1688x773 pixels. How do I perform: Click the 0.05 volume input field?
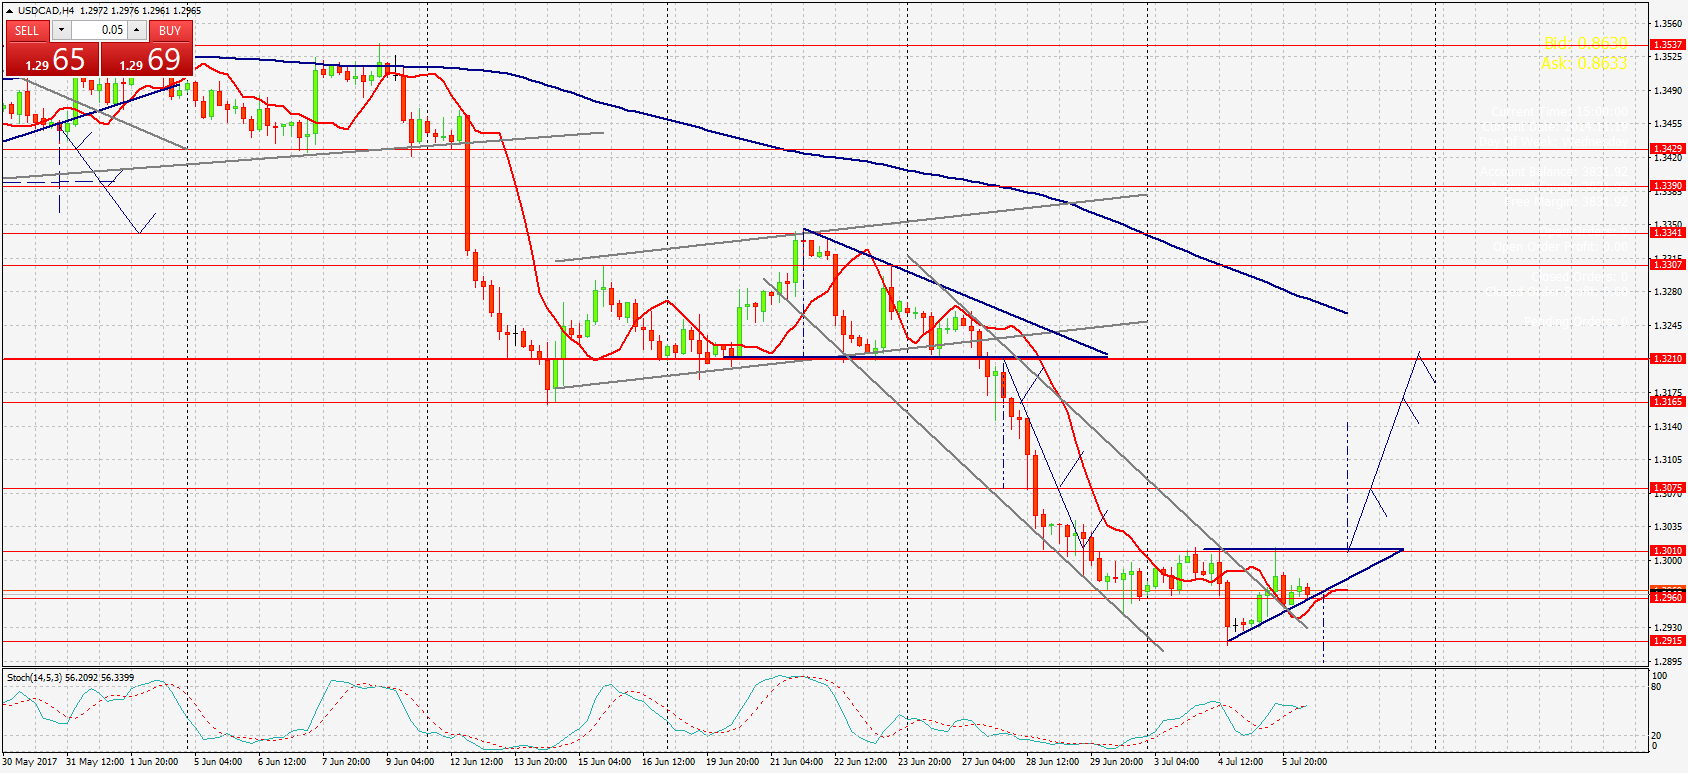[x=98, y=30]
